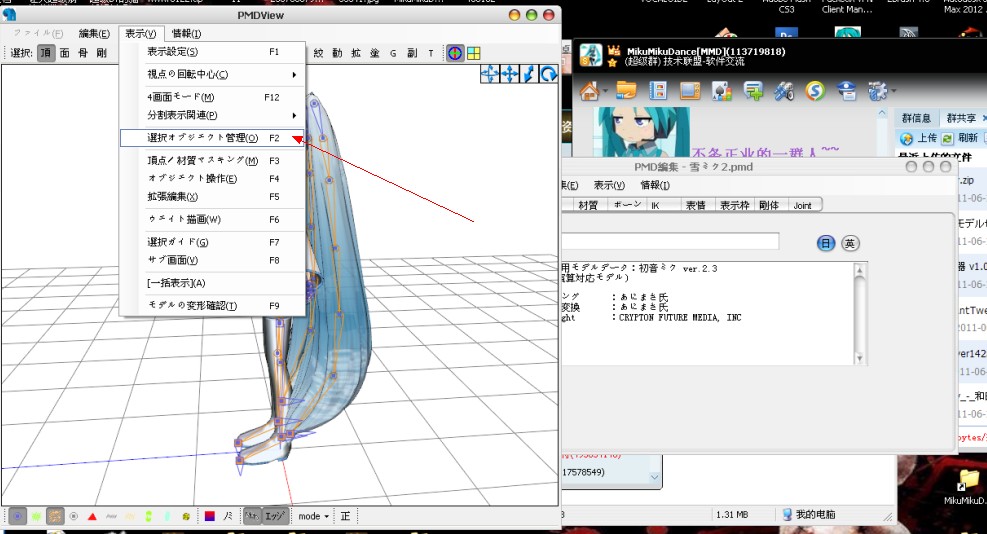Click the 副 toolbar button
Image resolution: width=987 pixels, height=534 pixels.
412,54
